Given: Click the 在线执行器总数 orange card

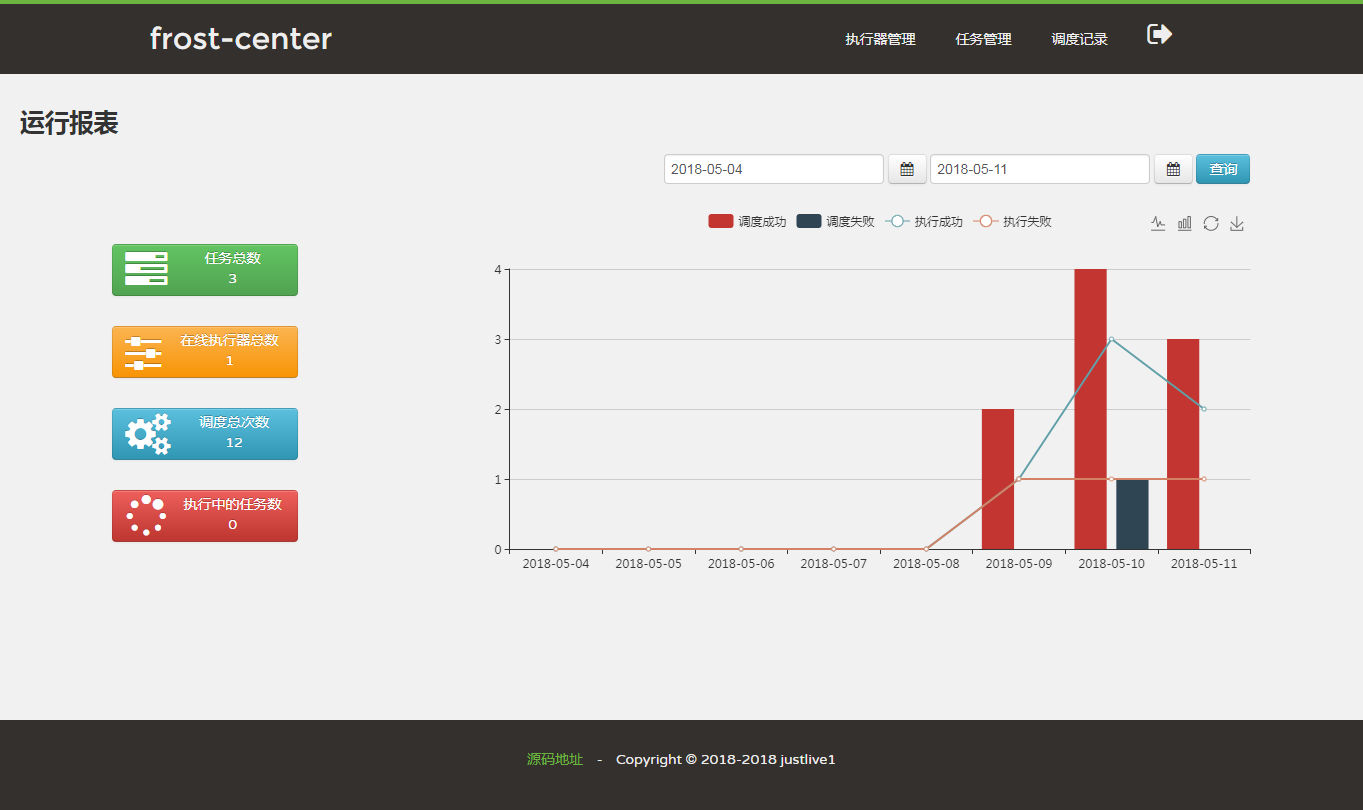Looking at the screenshot, I should 205,352.
